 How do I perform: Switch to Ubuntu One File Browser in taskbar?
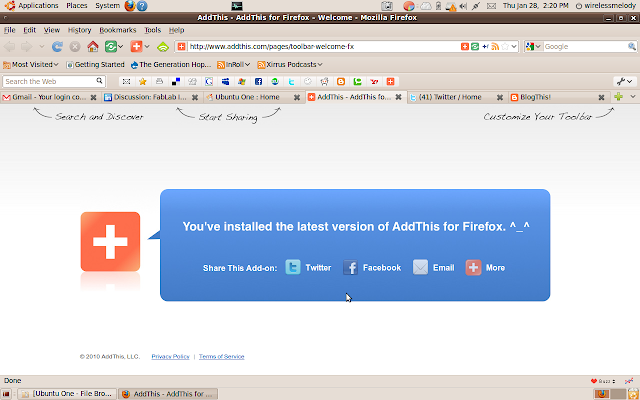click(67, 393)
